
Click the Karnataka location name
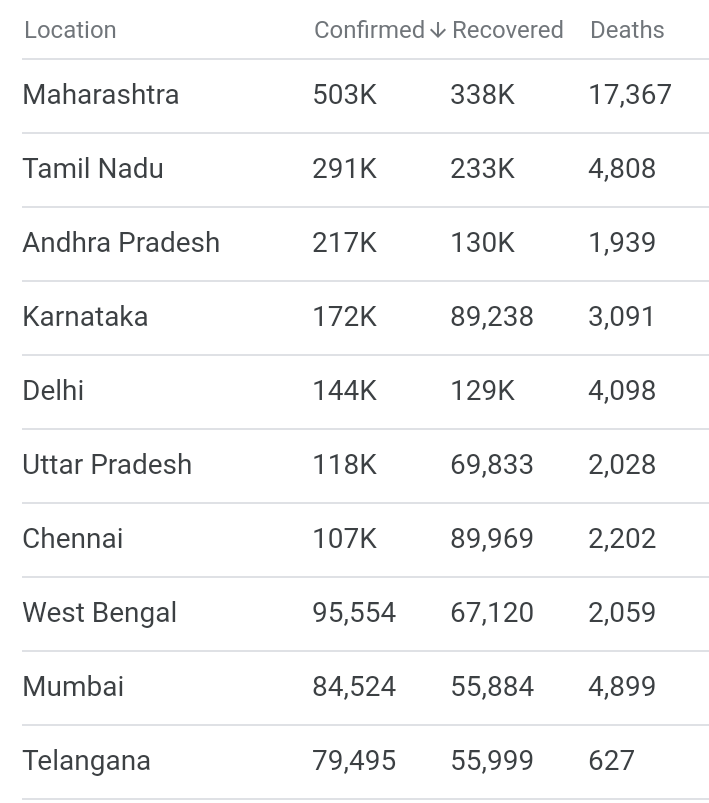coord(85,317)
